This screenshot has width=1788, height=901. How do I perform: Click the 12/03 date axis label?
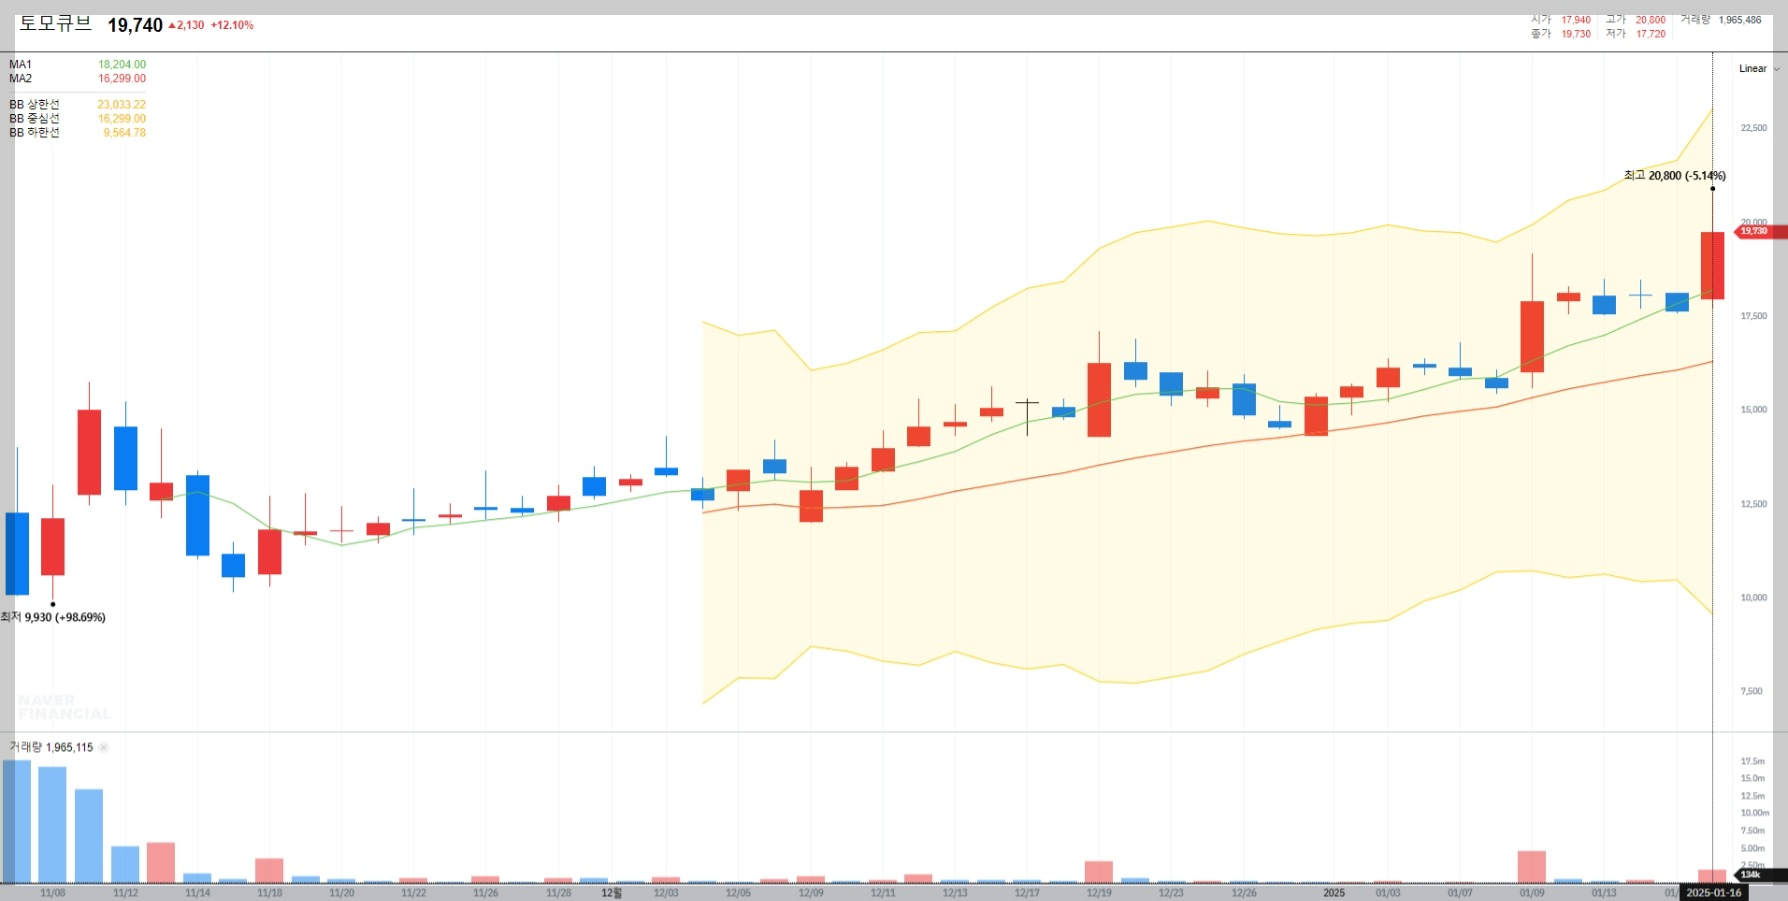click(666, 893)
